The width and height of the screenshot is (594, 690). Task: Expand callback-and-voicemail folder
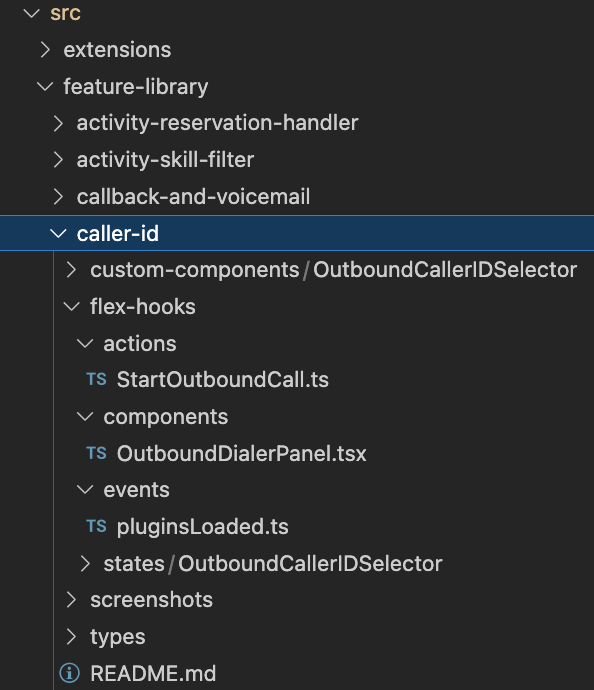[58, 197]
